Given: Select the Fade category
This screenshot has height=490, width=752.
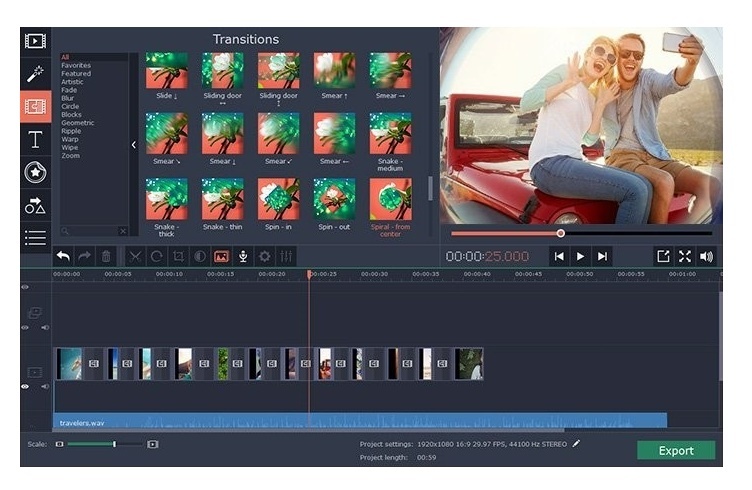Looking at the screenshot, I should 69,90.
